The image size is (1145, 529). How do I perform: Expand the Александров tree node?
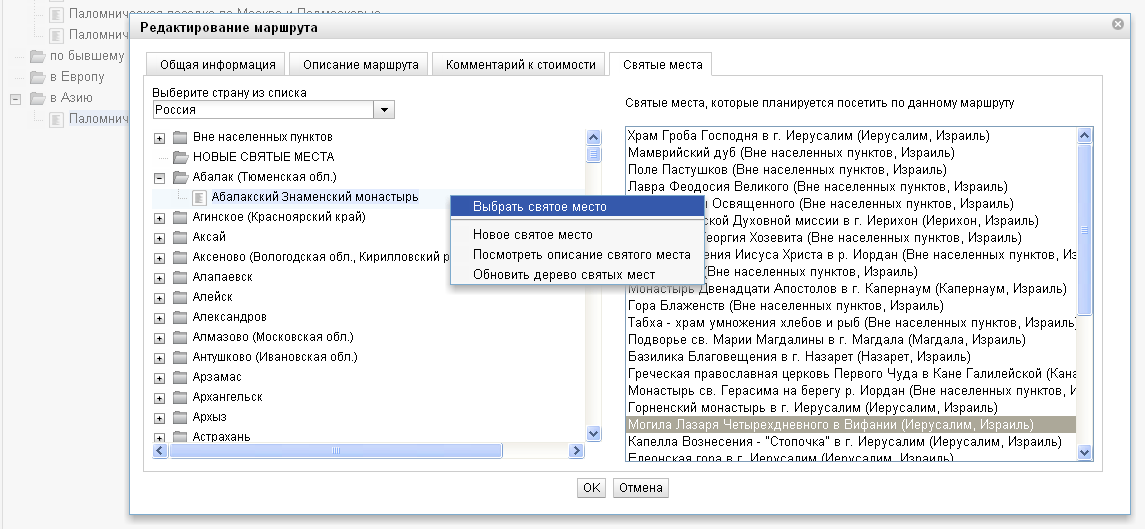click(x=159, y=317)
